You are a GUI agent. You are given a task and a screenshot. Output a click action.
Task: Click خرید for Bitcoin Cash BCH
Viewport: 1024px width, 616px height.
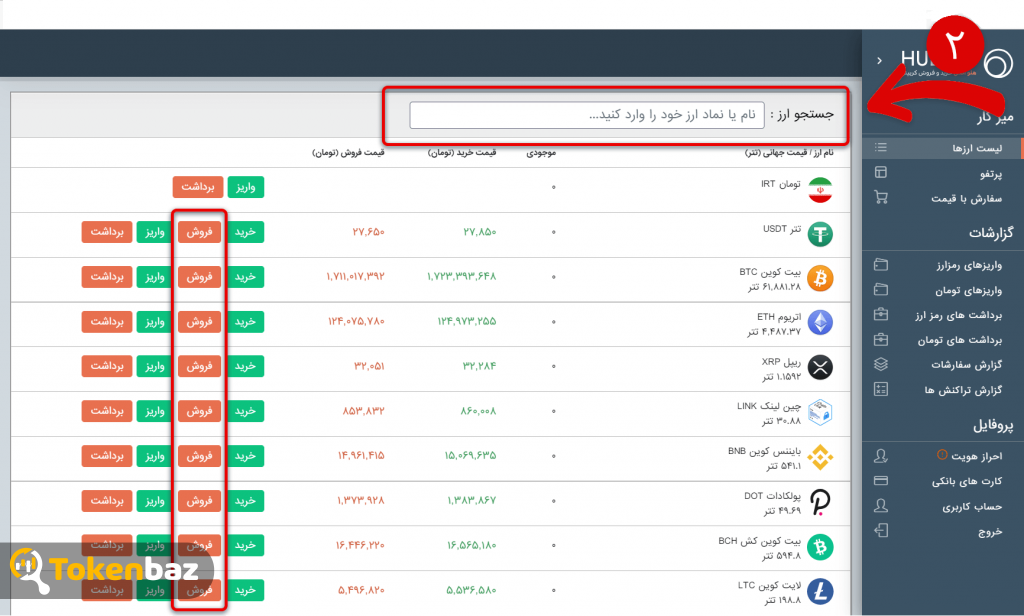[x=246, y=545]
